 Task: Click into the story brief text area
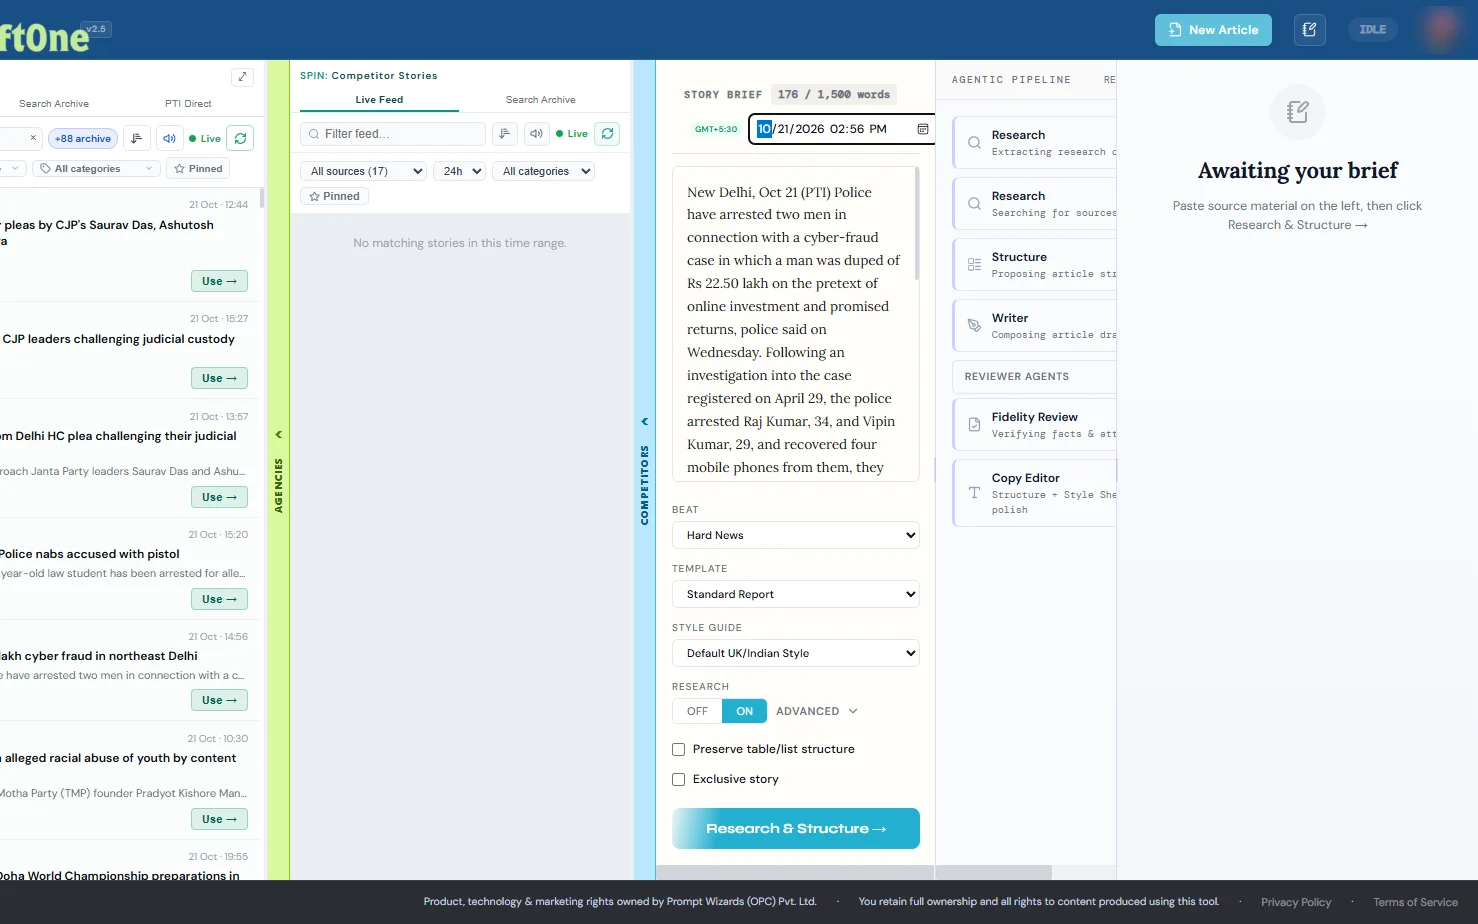[795, 324]
